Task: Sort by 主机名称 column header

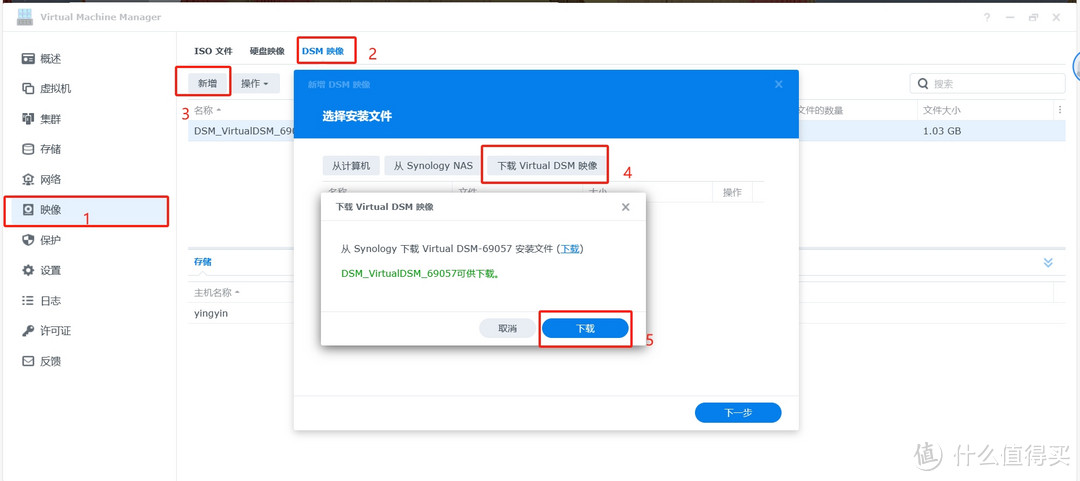Action: click(x=217, y=292)
